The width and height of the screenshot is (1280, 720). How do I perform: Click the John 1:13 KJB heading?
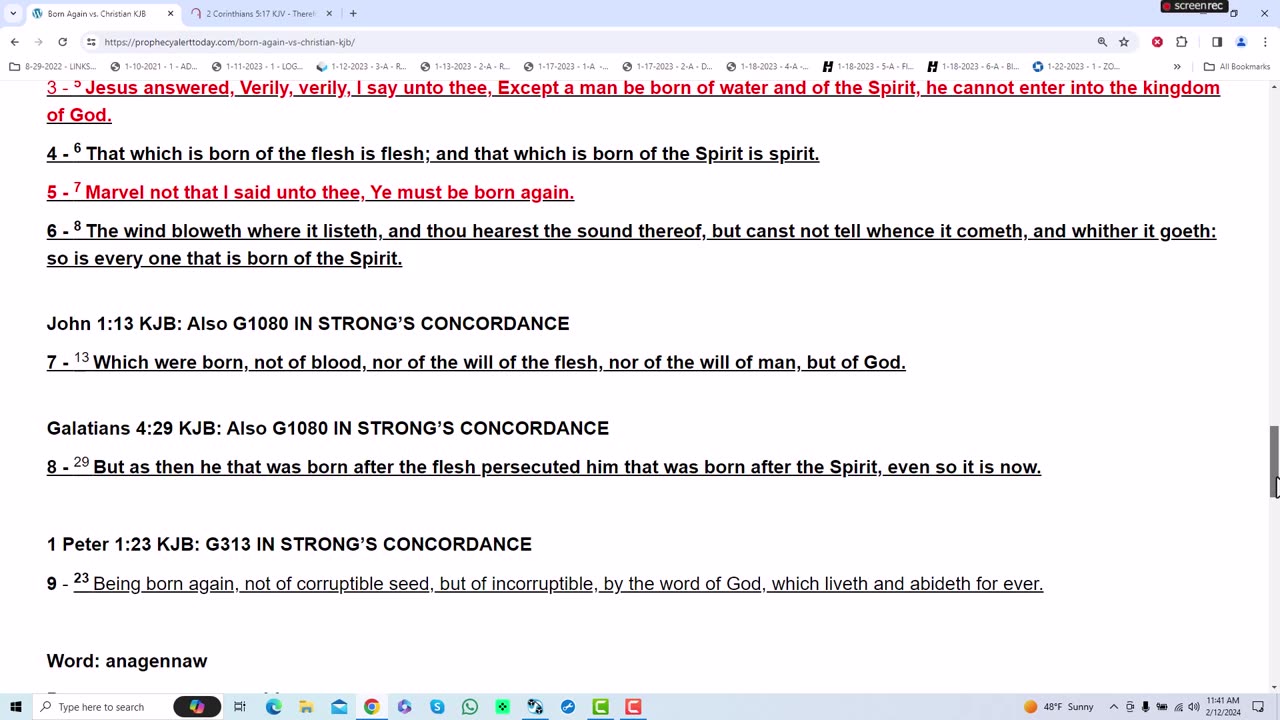pos(308,323)
